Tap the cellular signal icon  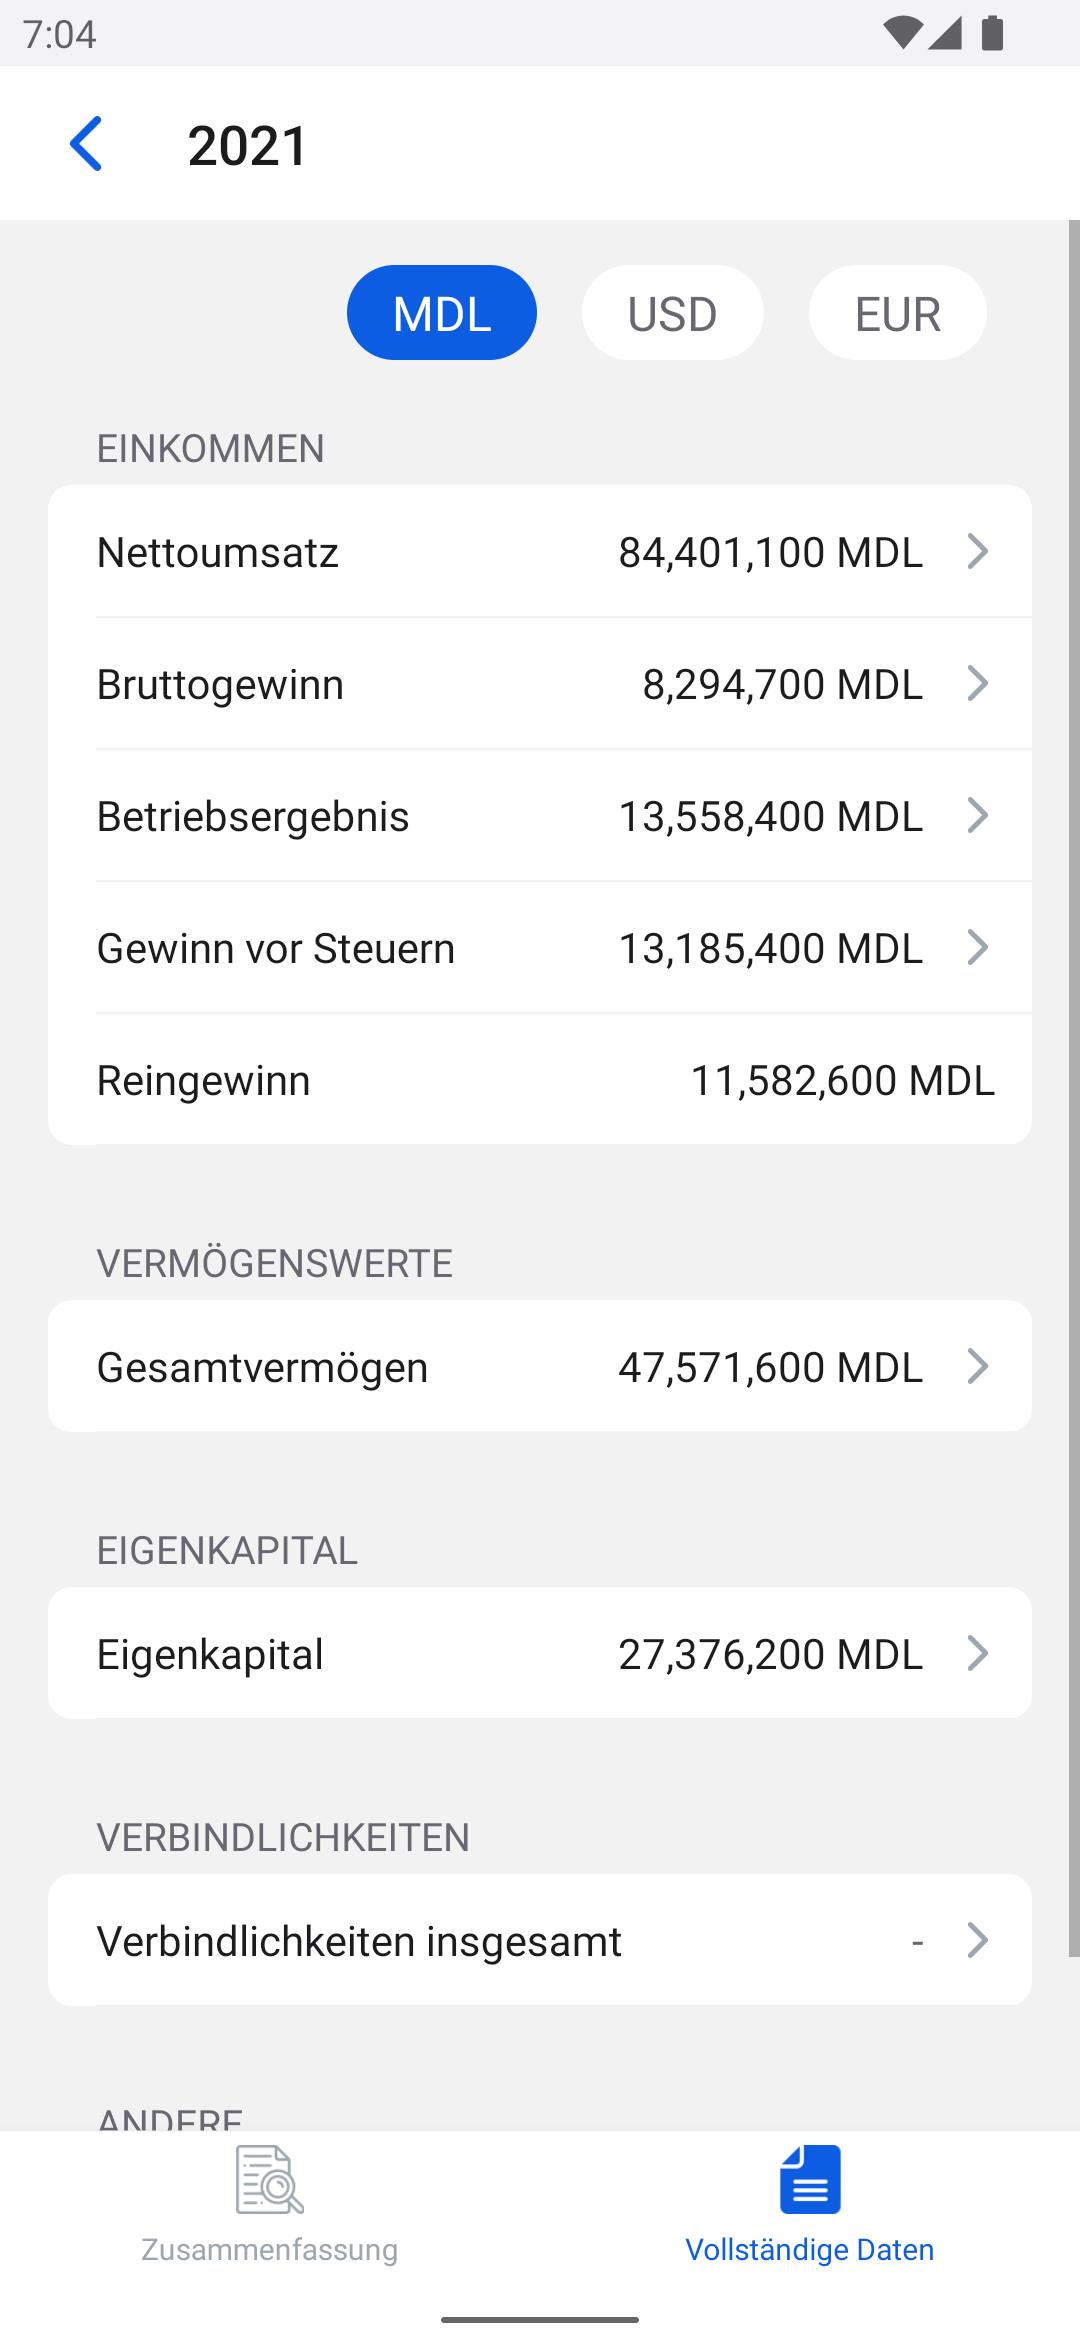point(945,33)
